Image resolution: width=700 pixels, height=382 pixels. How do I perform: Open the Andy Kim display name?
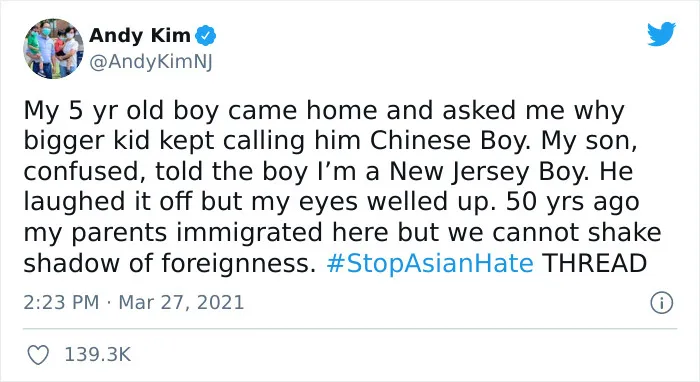pyautogui.click(x=140, y=36)
